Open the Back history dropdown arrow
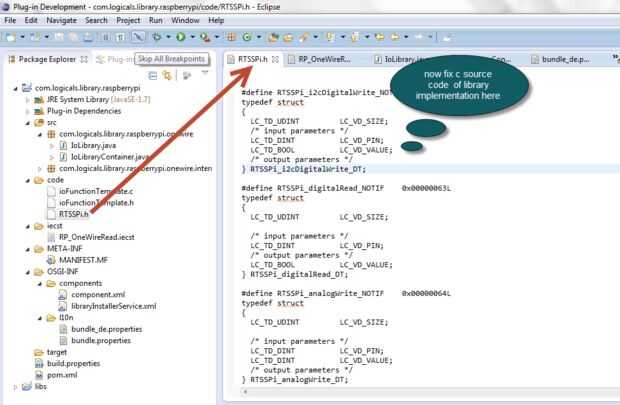This screenshot has height=405, width=620. click(x=406, y=37)
